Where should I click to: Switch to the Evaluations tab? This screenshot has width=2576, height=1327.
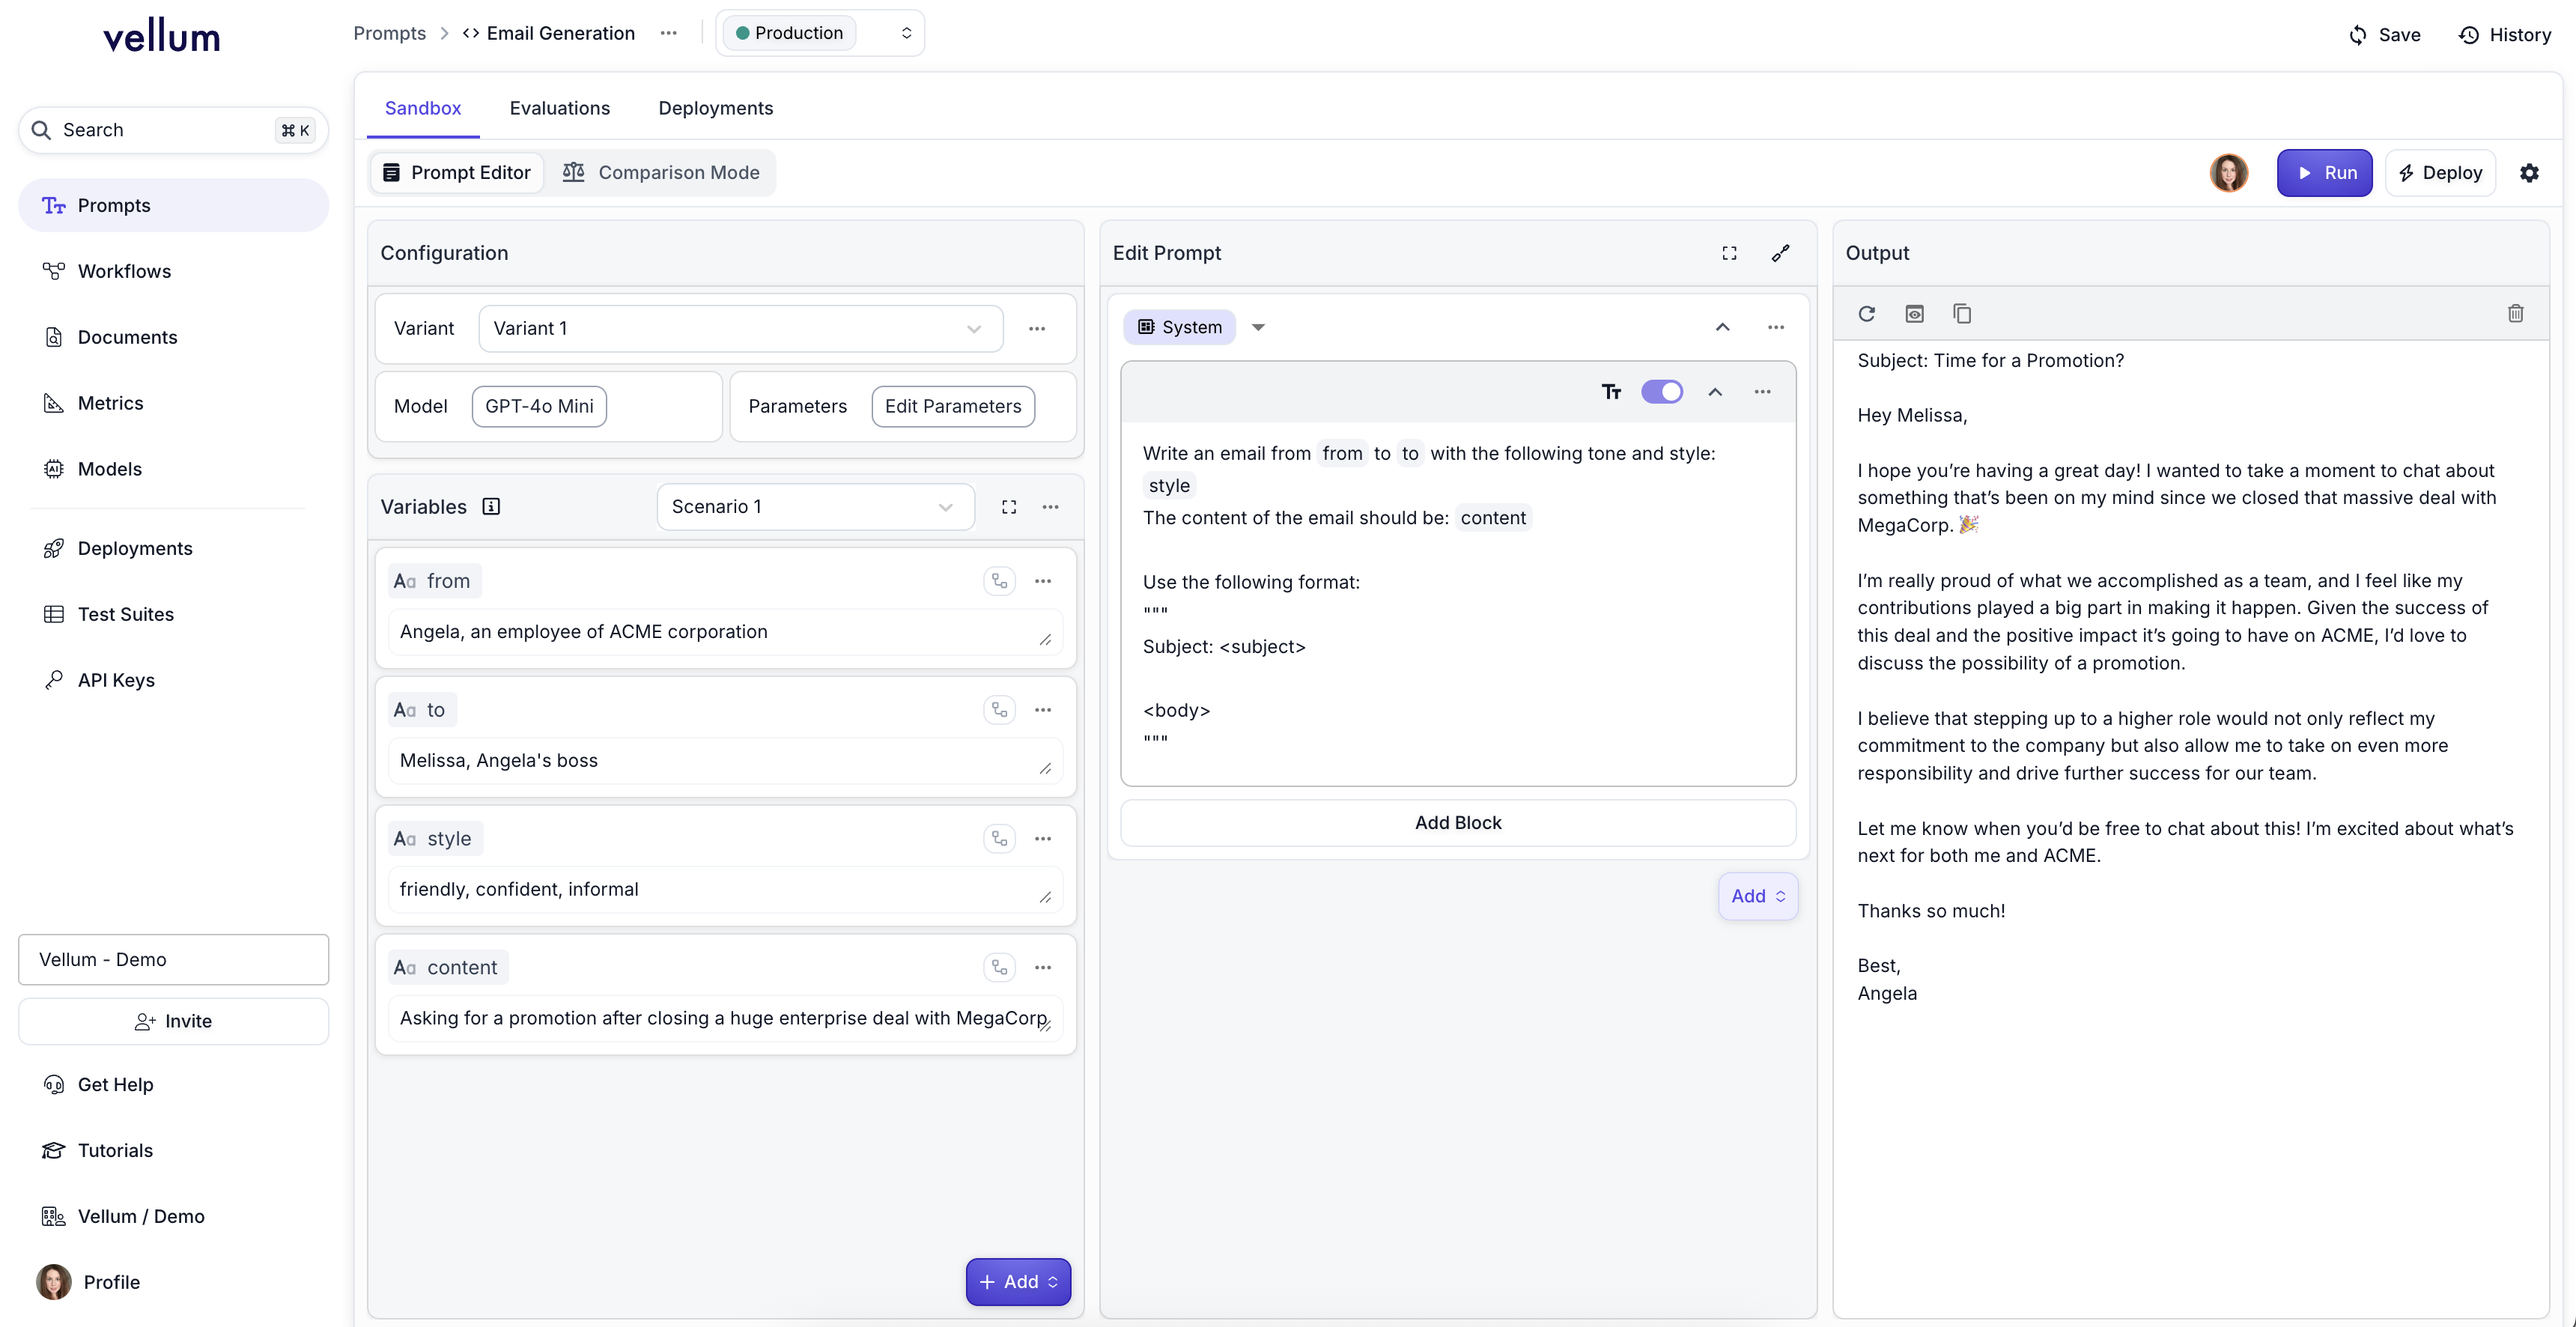pos(559,108)
